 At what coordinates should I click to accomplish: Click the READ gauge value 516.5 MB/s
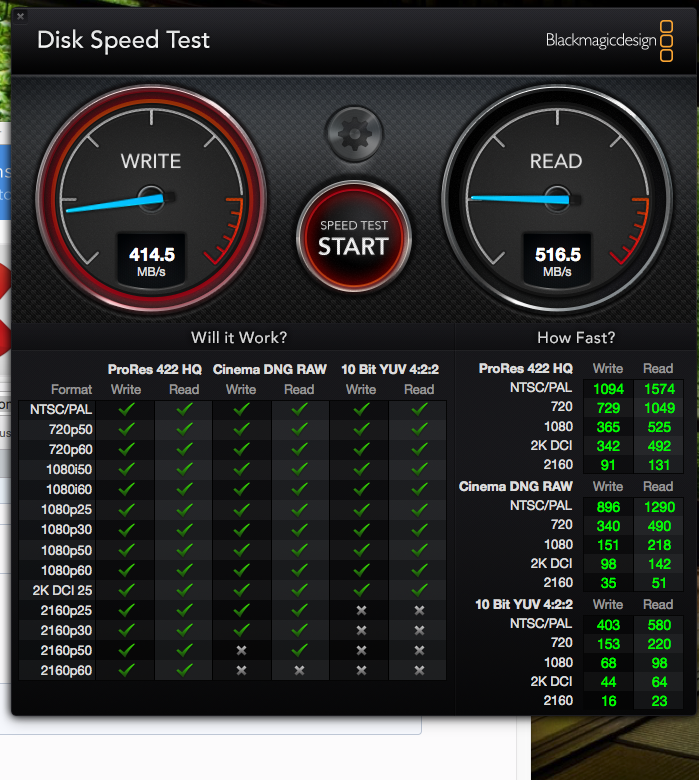pyautogui.click(x=557, y=261)
